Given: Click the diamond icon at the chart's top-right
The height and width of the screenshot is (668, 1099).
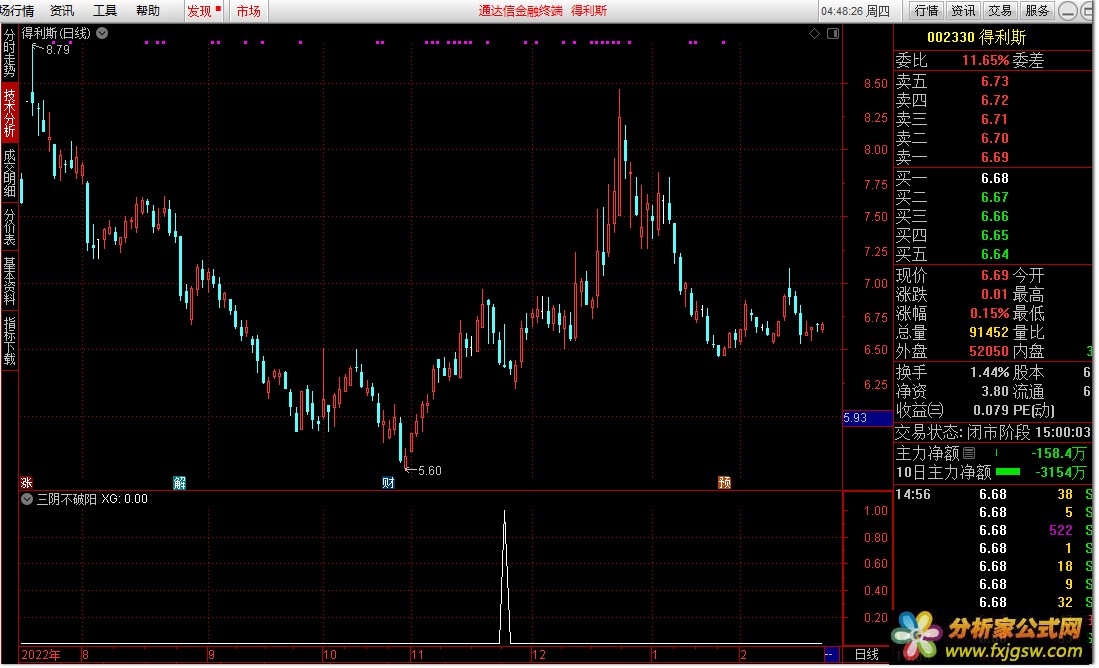Looking at the screenshot, I should pos(814,33).
